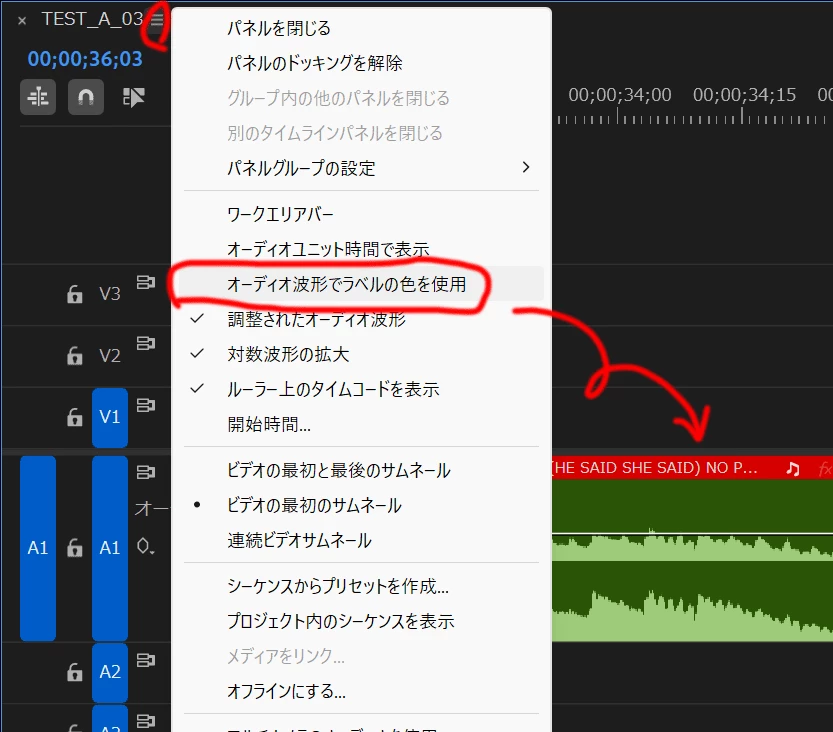This screenshot has height=732, width=833.
Task: Choose パネルを閉じる menu item
Action: click(x=361, y=28)
